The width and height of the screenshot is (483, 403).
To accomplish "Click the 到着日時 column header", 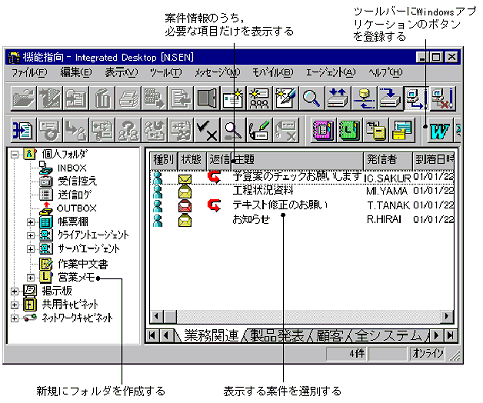I will click(433, 160).
